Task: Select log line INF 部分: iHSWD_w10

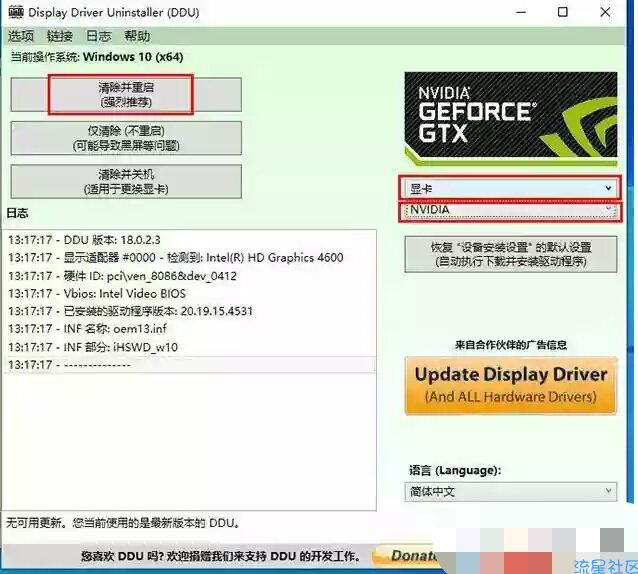Action: 189,347
